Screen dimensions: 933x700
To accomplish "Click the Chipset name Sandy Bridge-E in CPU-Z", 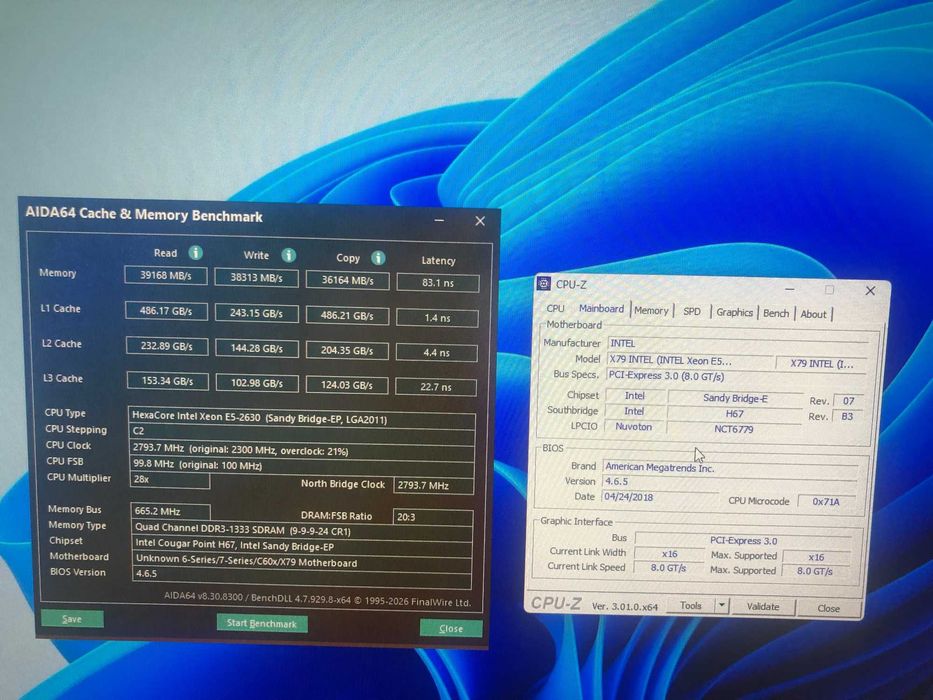I will pos(735,398).
